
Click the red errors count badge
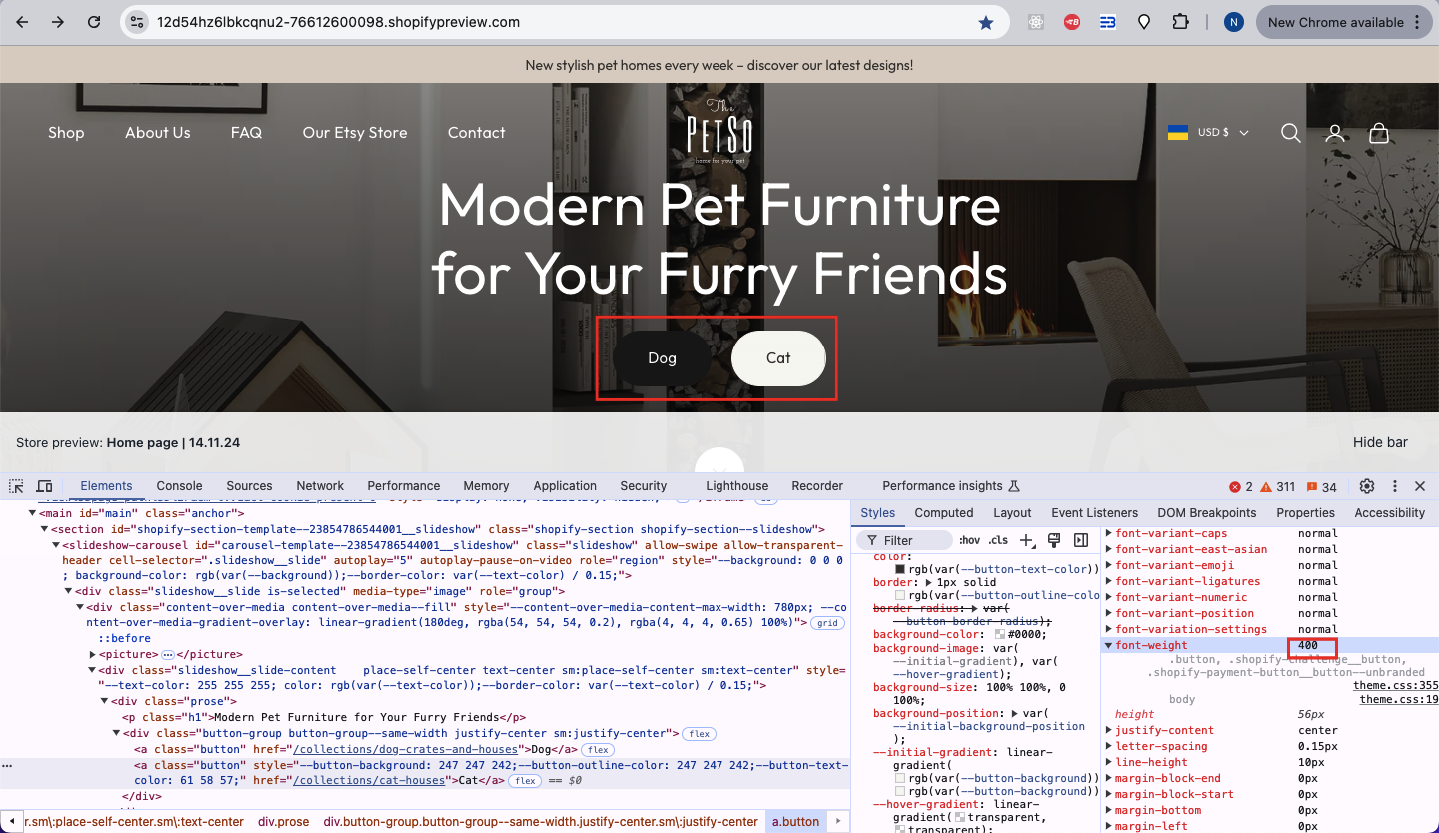[1241, 487]
